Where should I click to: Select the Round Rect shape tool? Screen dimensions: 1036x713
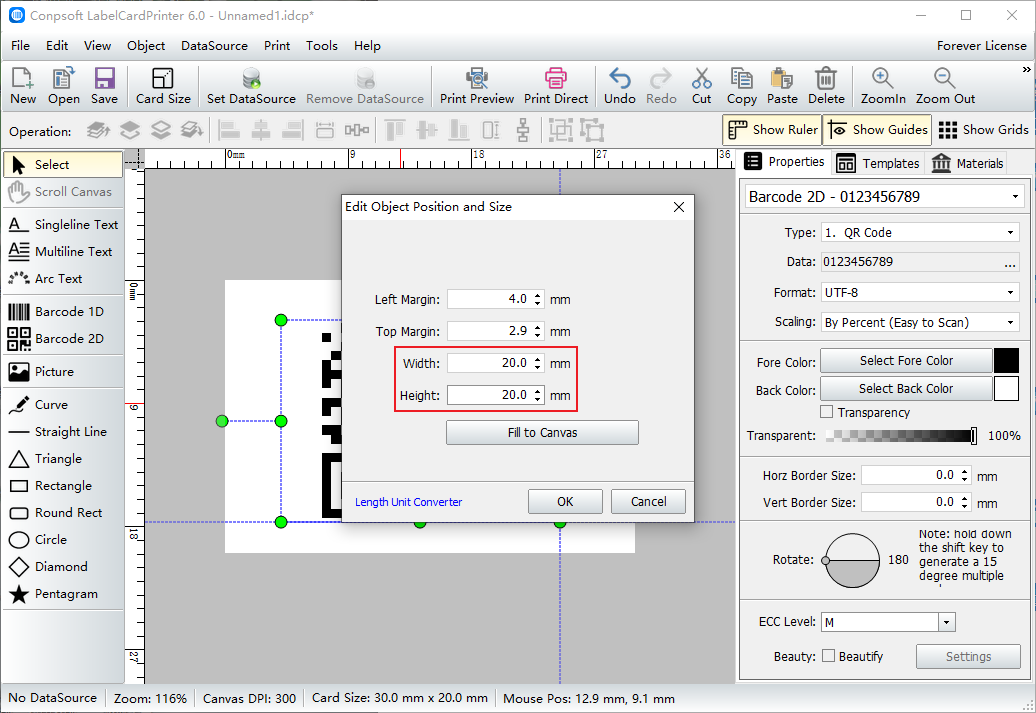(63, 513)
